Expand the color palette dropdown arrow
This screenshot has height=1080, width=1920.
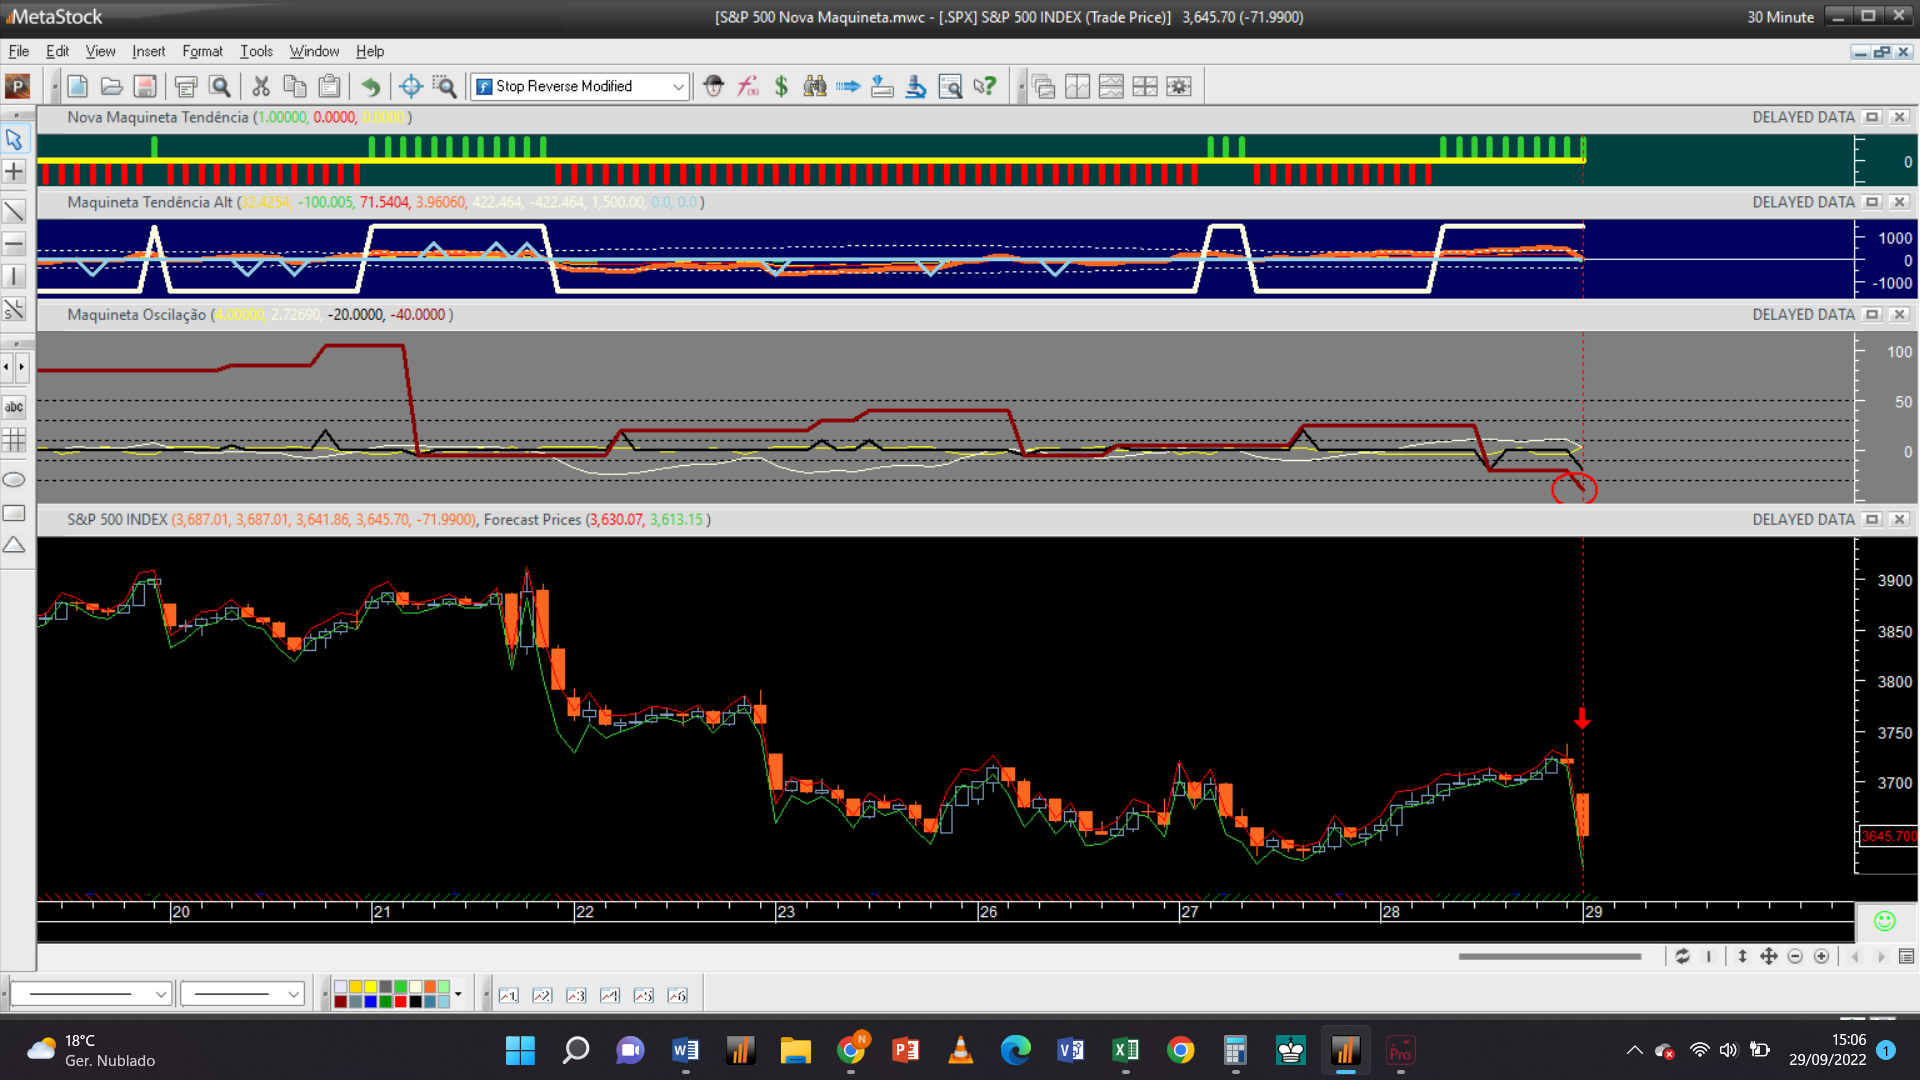pos(458,994)
